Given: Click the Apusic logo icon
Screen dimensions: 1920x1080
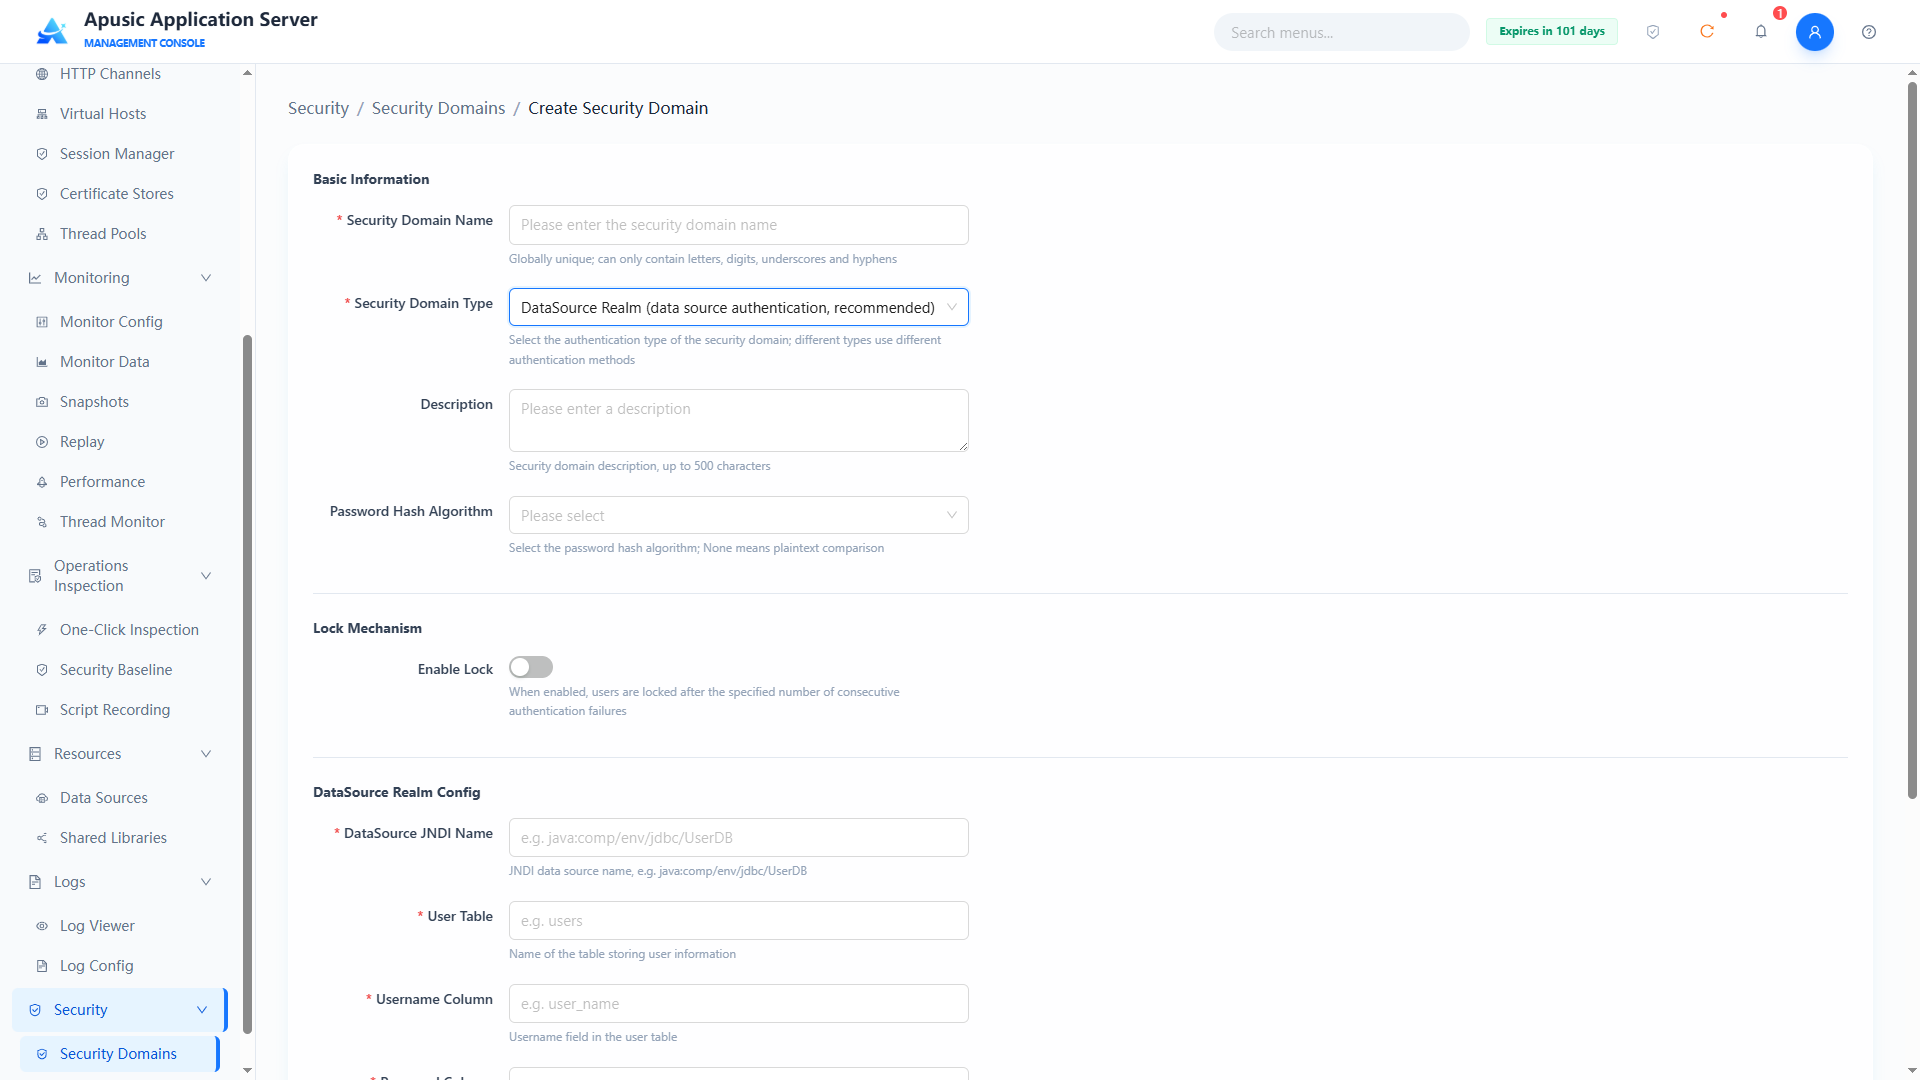Looking at the screenshot, I should (x=52, y=31).
